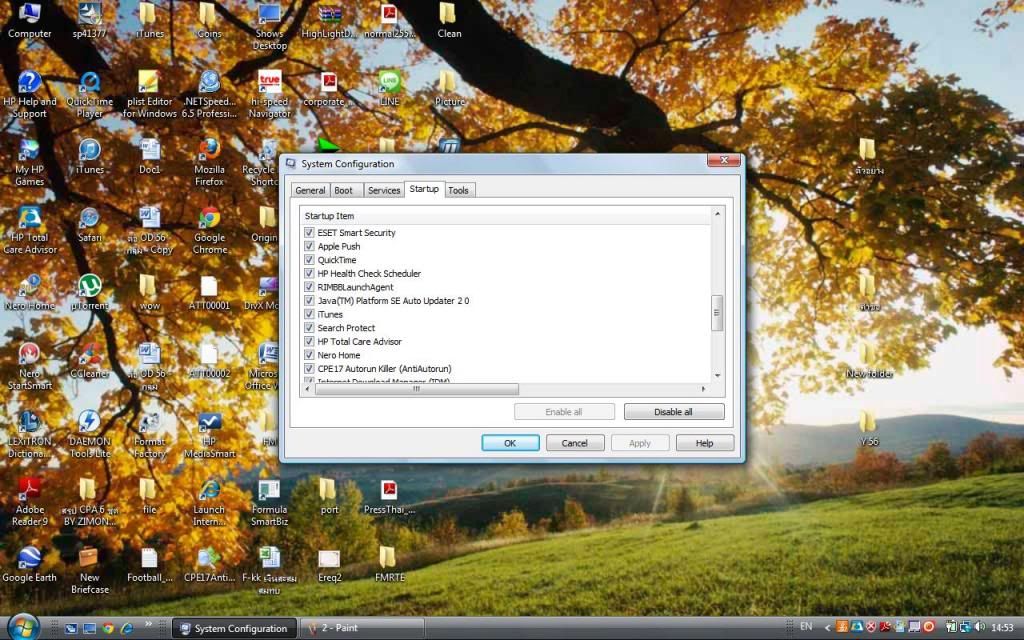The height and width of the screenshot is (640, 1024).
Task: Uncheck iTunes startup item checkbox
Action: [310, 314]
